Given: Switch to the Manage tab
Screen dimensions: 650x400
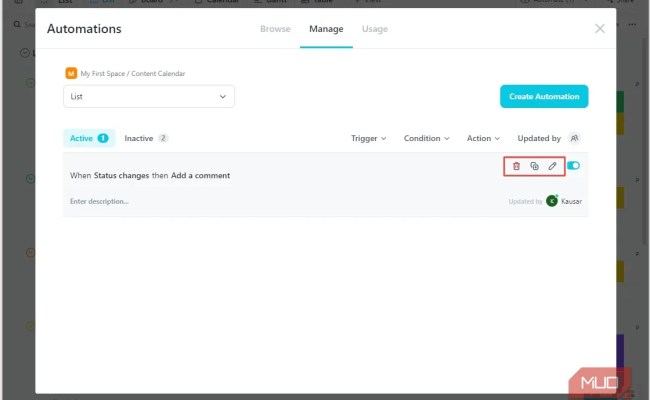Looking at the screenshot, I should pos(326,29).
